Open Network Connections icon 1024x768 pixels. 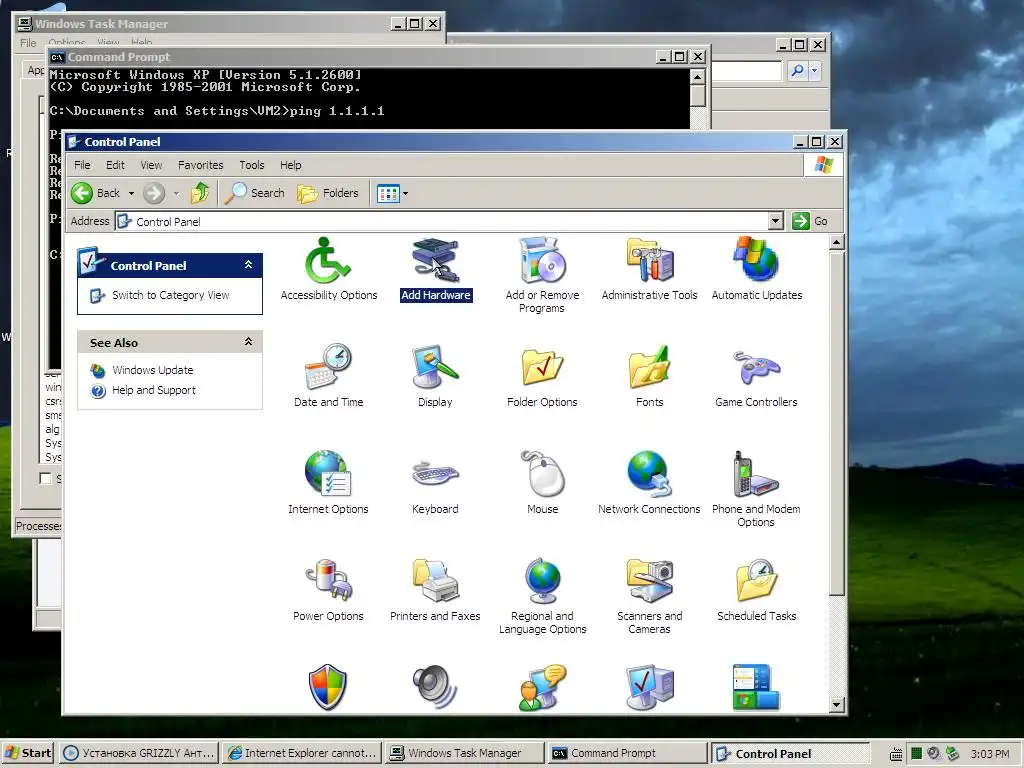click(649, 483)
